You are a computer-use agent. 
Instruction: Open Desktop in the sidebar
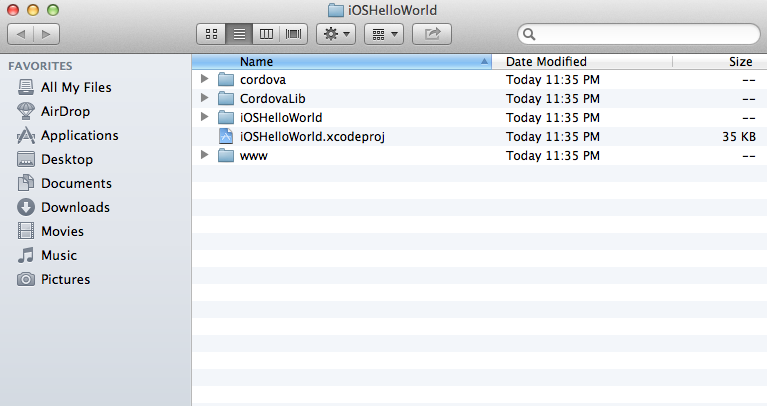67,159
